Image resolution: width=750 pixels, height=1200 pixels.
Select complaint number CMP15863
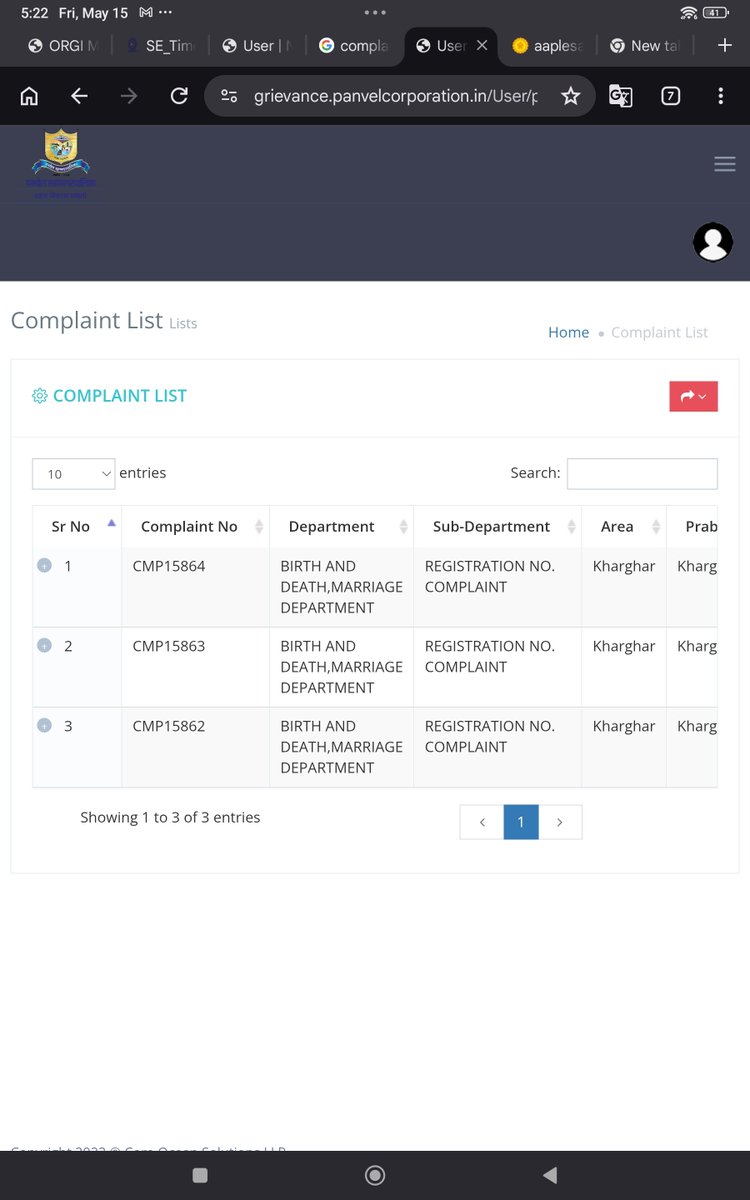click(169, 646)
